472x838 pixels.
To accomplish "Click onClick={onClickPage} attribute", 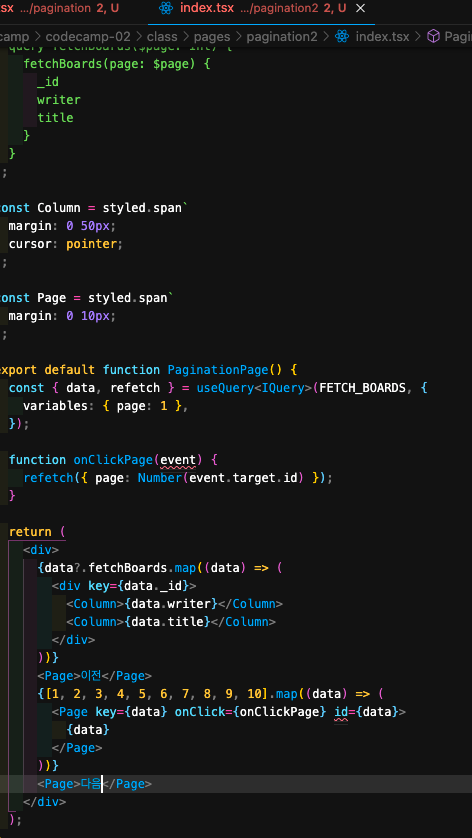I will (x=250, y=712).
